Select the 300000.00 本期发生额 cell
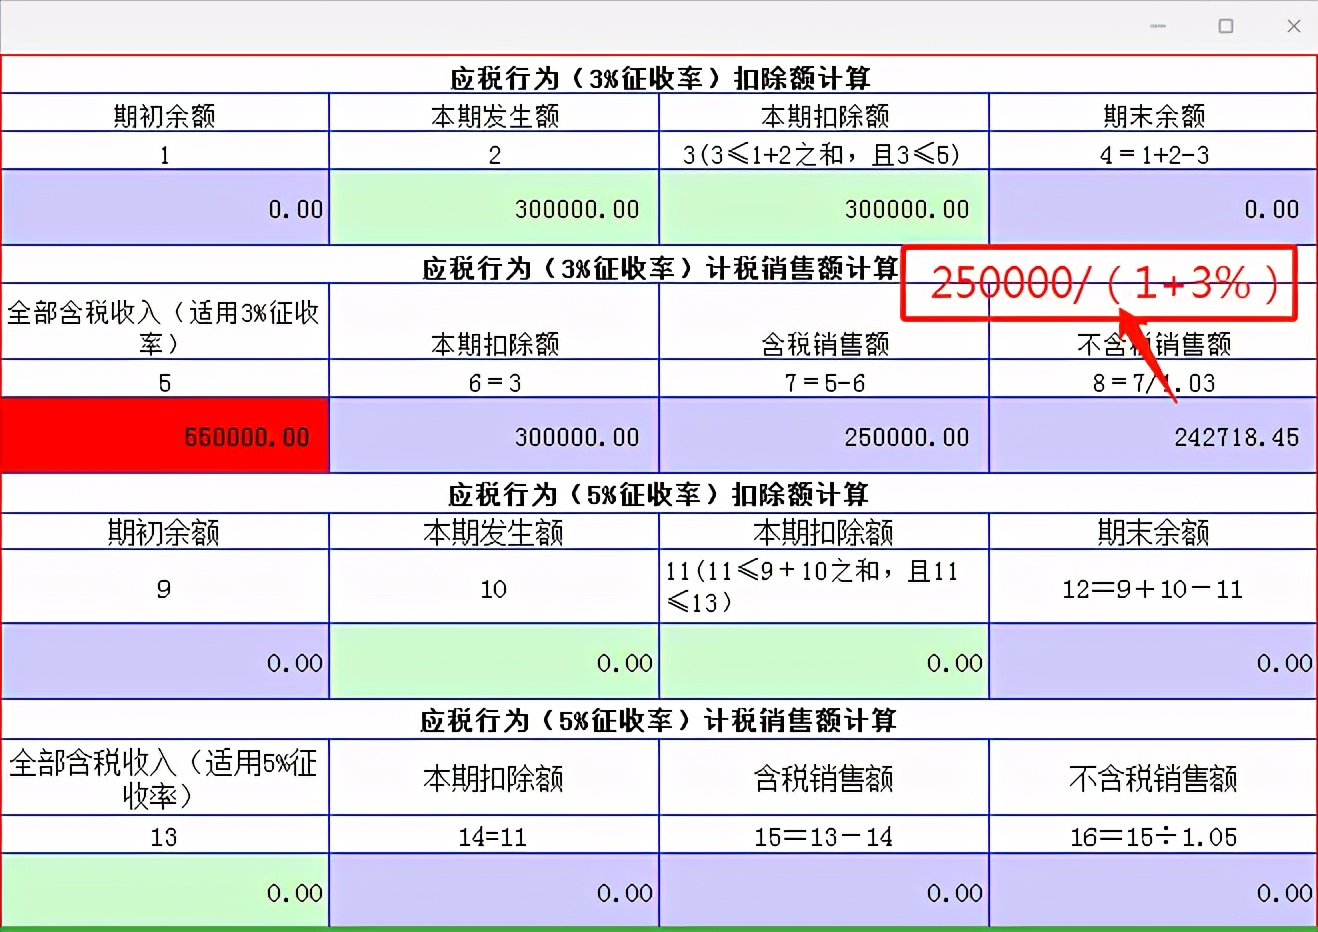Viewport: 1318px width, 932px height. coord(493,207)
